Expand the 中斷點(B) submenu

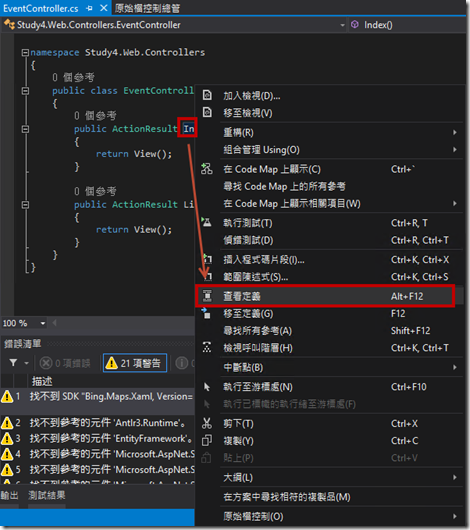point(455,367)
